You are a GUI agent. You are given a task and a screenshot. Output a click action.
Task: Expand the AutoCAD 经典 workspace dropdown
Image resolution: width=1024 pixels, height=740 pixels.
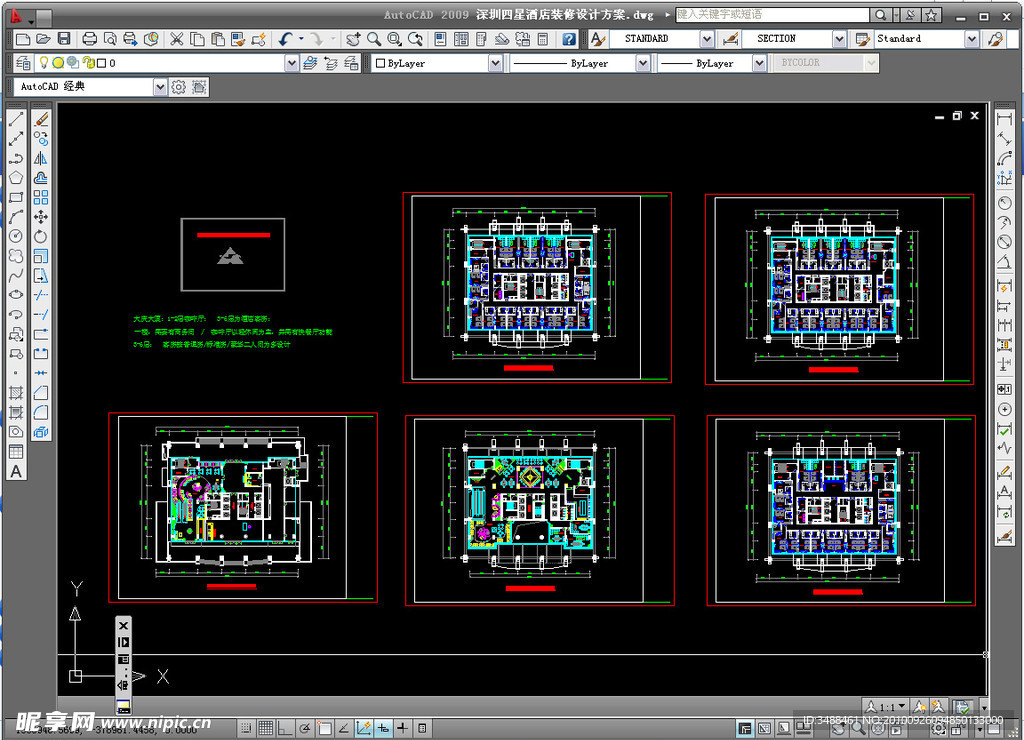[x=160, y=87]
